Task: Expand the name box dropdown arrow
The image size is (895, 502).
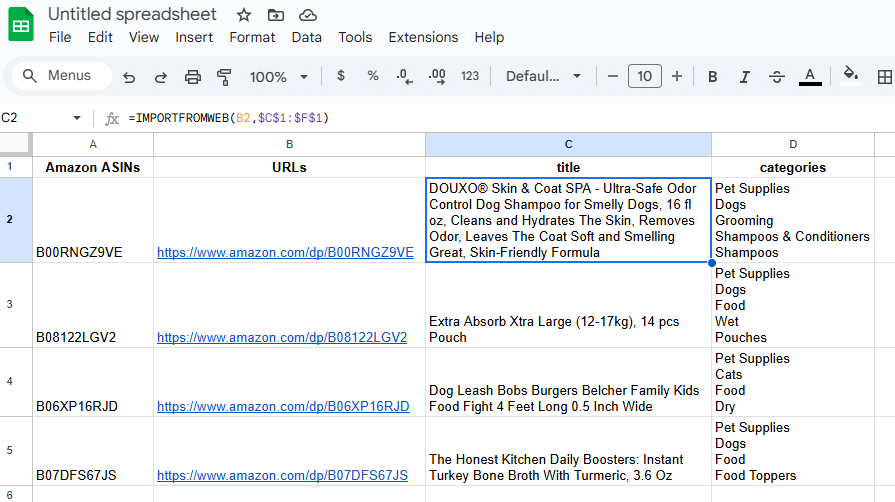Action: [x=77, y=118]
